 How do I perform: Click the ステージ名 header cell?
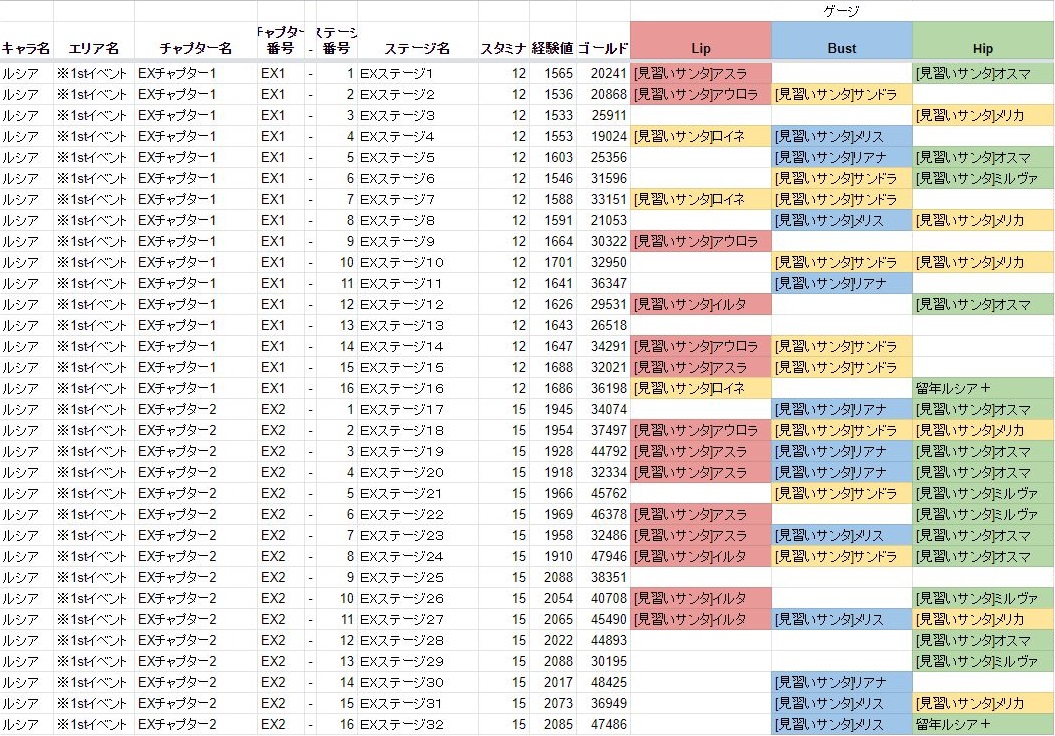[x=416, y=48]
